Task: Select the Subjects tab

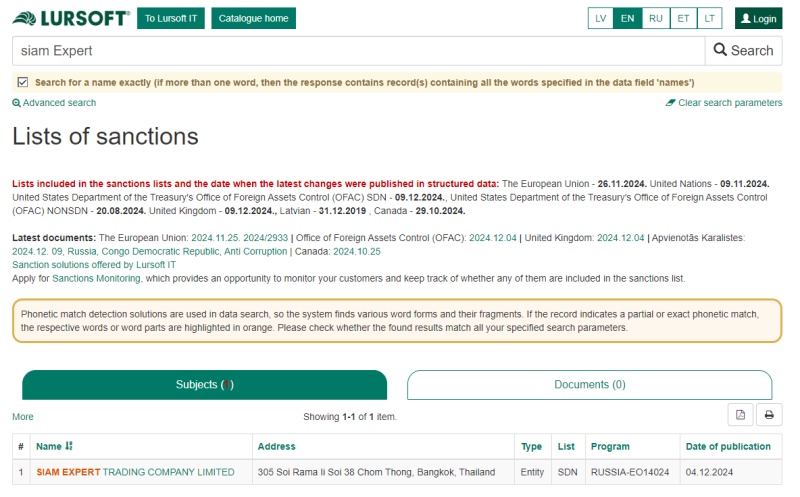Action: [x=204, y=385]
